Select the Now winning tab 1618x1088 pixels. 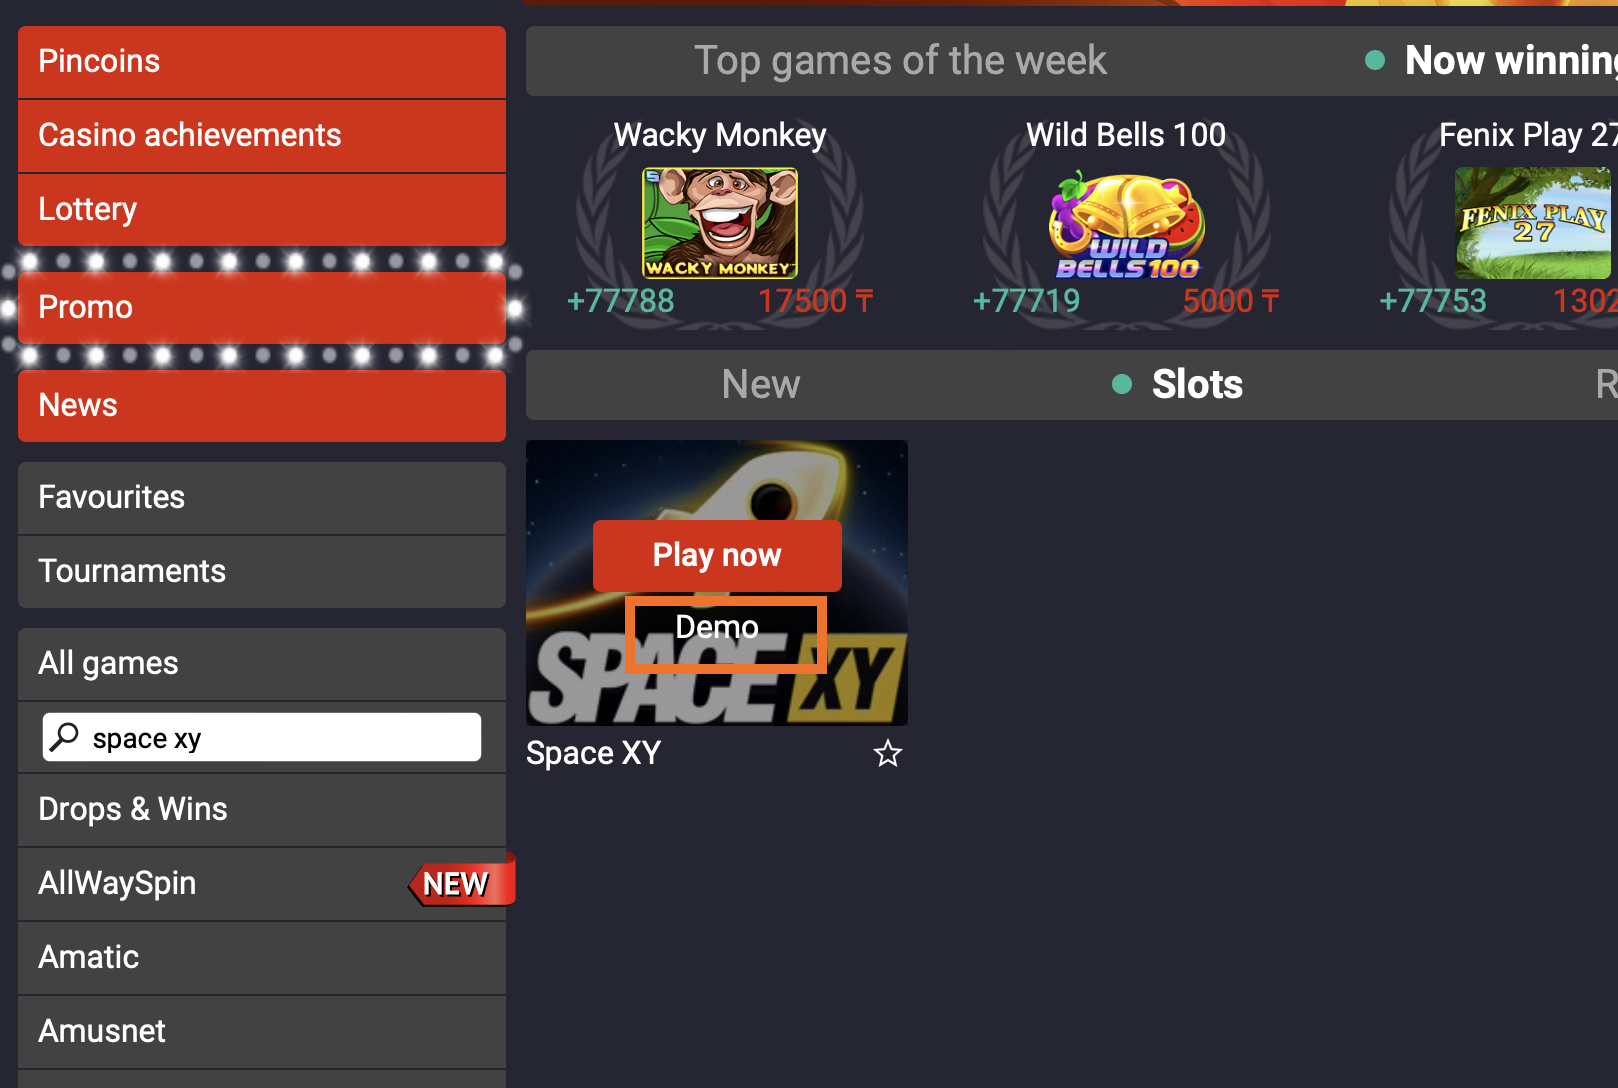click(x=1491, y=61)
